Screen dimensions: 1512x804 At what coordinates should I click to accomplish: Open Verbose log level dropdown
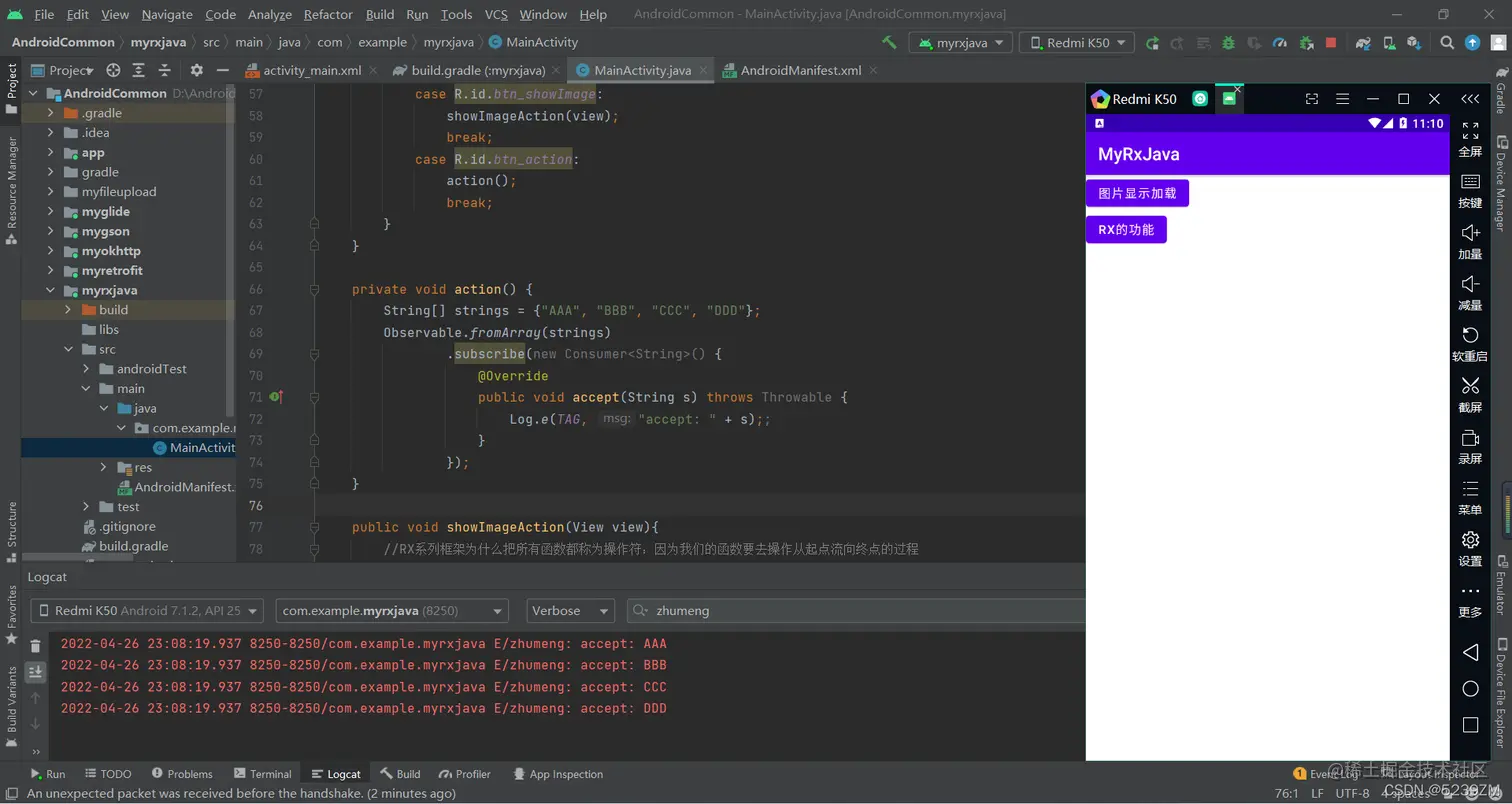pos(570,610)
